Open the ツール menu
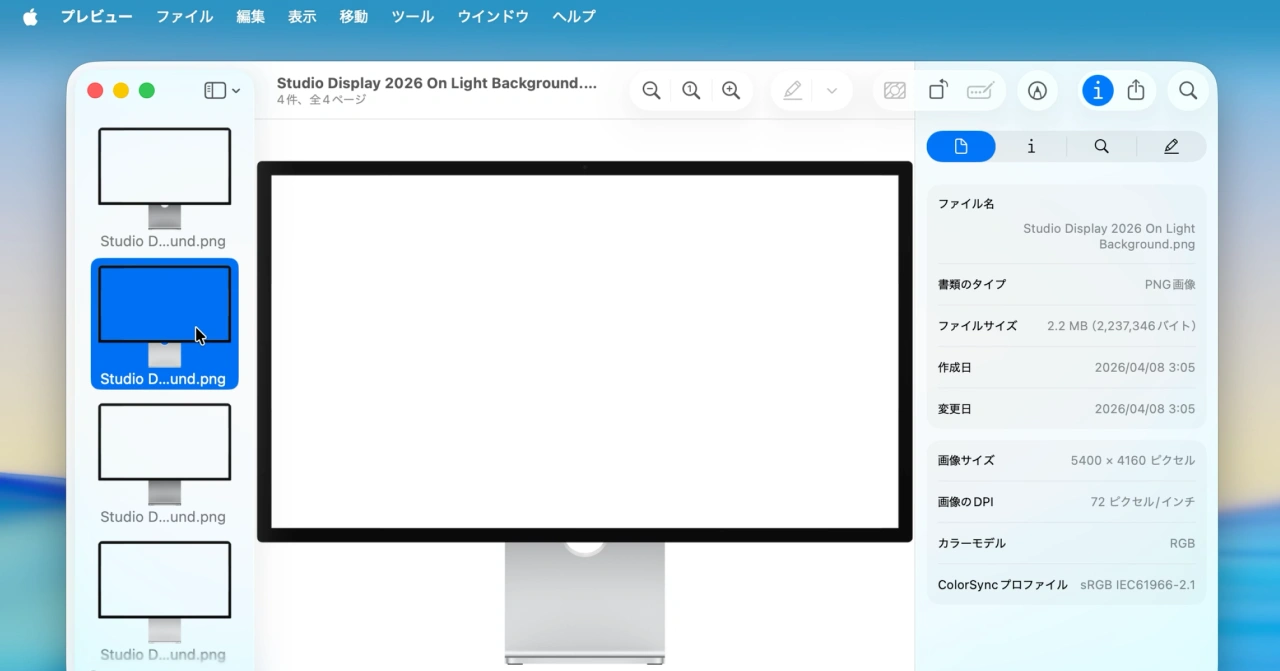The height and width of the screenshot is (671, 1280). pyautogui.click(x=411, y=16)
